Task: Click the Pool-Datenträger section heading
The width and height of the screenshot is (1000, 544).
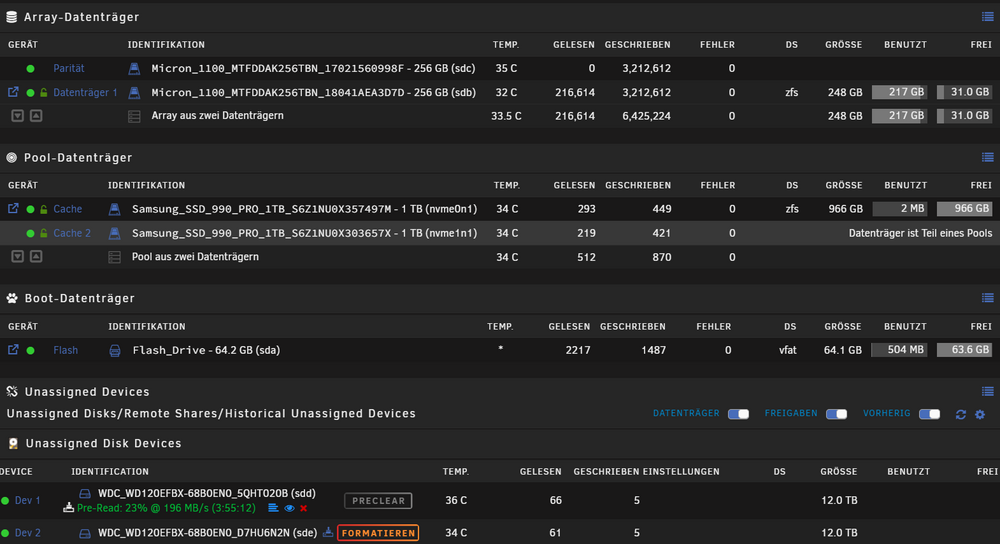Action: coord(78,158)
